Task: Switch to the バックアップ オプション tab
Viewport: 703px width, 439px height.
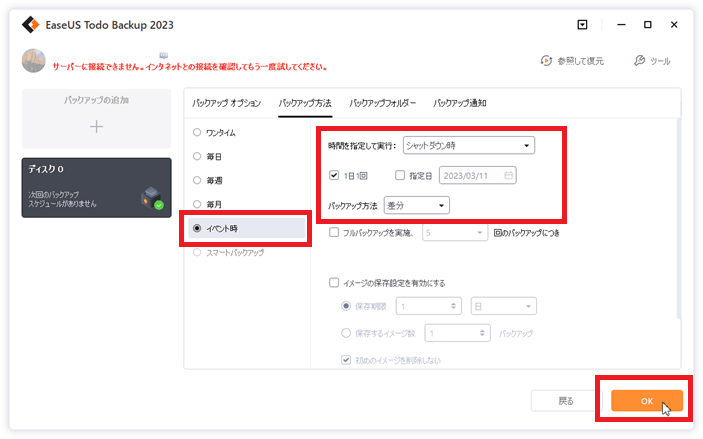Action: click(226, 103)
